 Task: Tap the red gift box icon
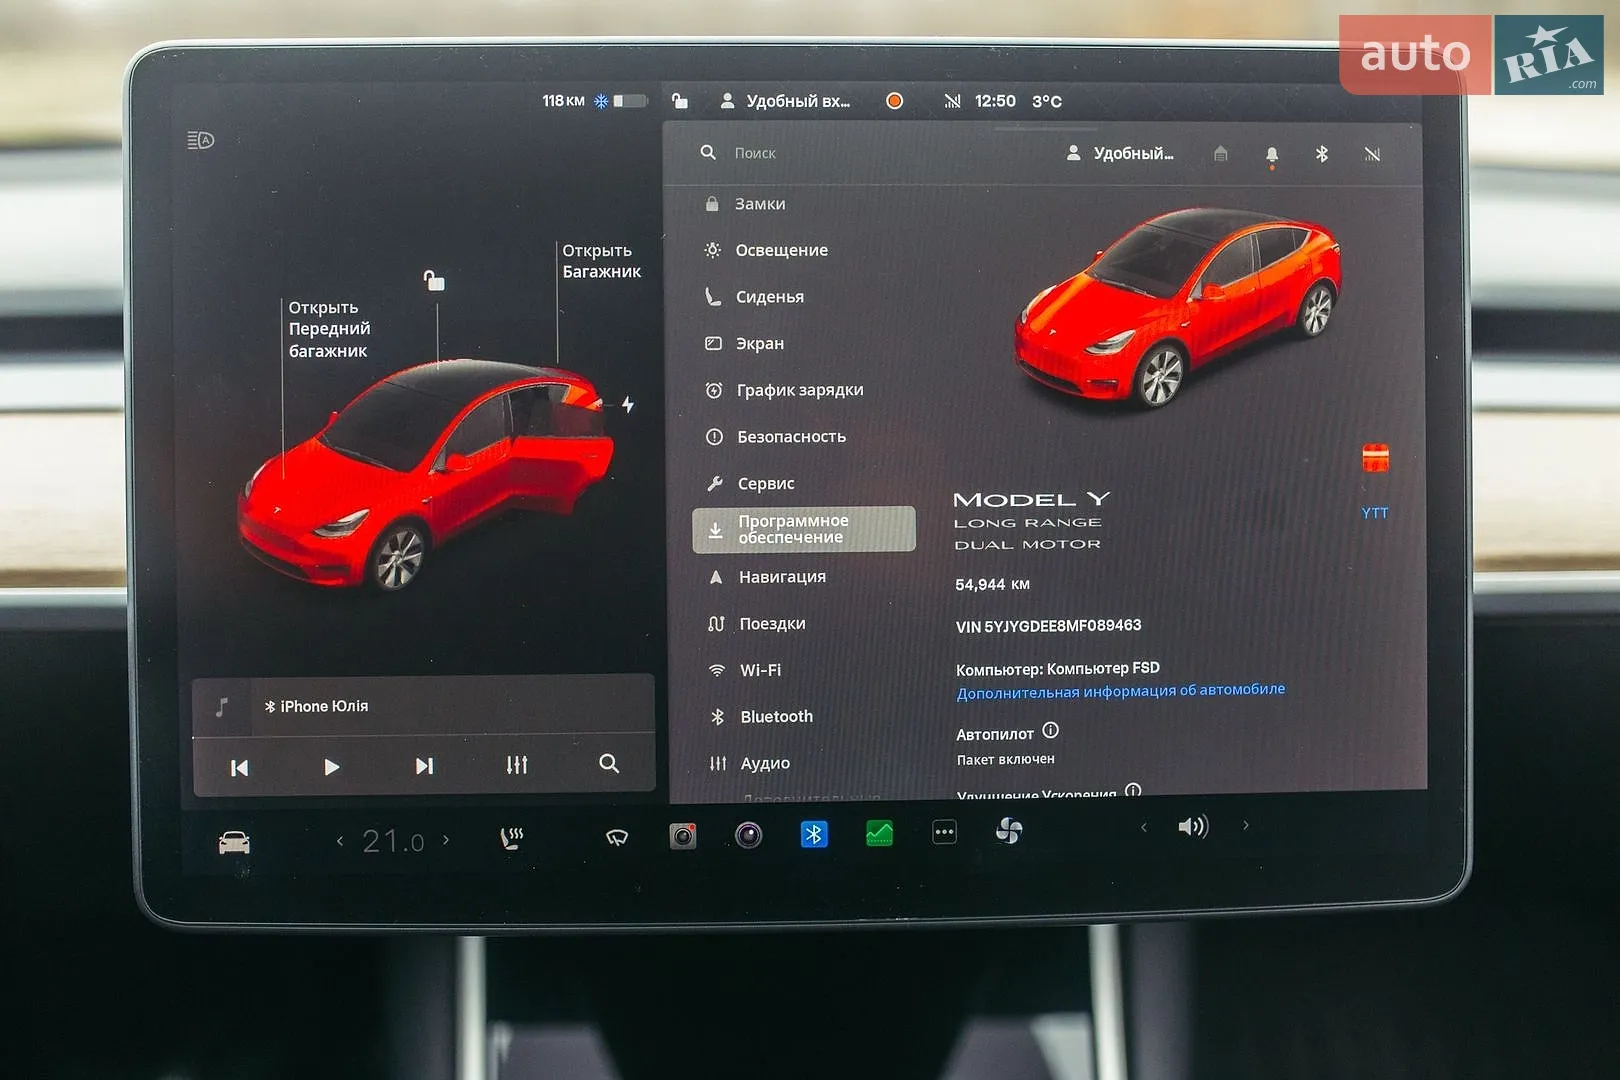(1376, 458)
